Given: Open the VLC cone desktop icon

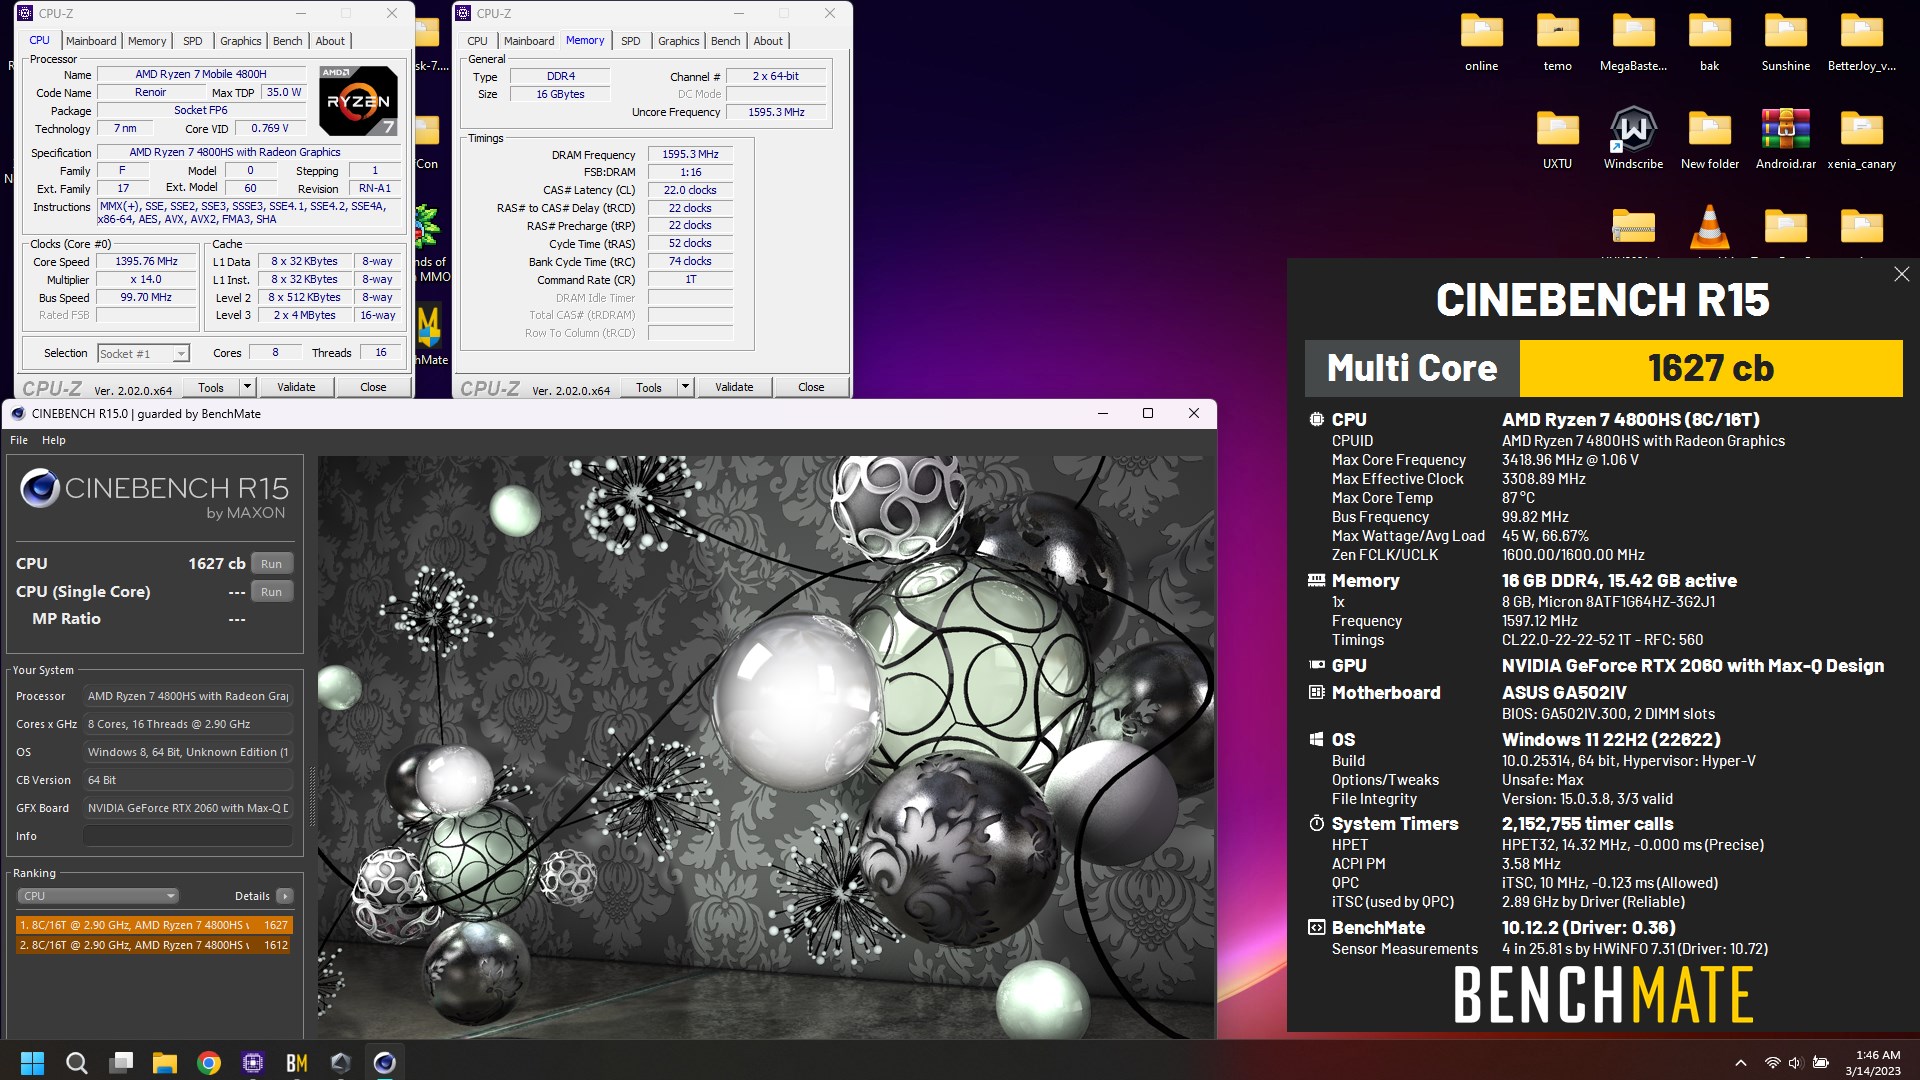Looking at the screenshot, I should [x=1709, y=228].
